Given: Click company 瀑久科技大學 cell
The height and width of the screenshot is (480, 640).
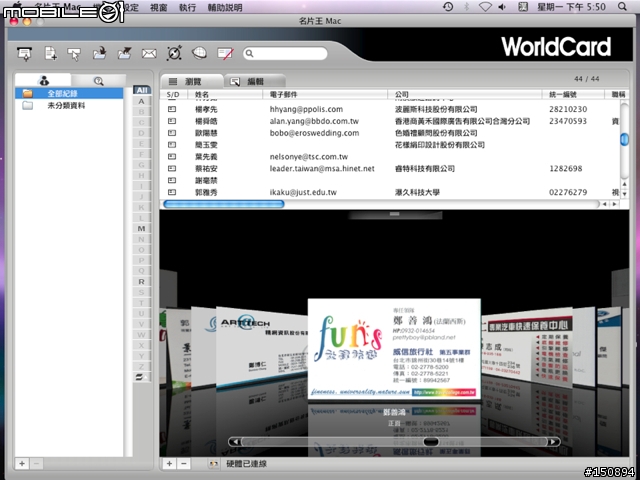Looking at the screenshot, I should [x=417, y=192].
